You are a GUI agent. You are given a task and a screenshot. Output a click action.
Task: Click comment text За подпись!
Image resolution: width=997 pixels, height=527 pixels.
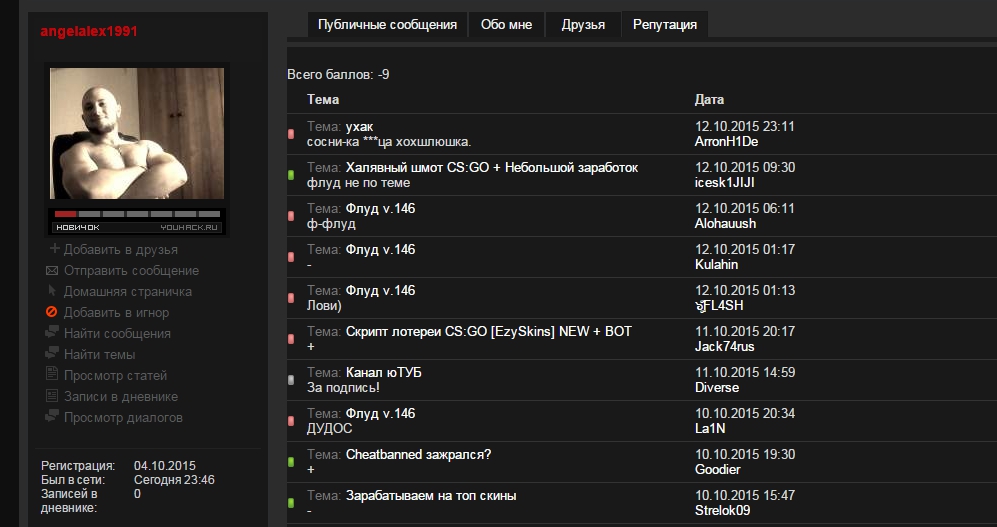click(x=343, y=388)
